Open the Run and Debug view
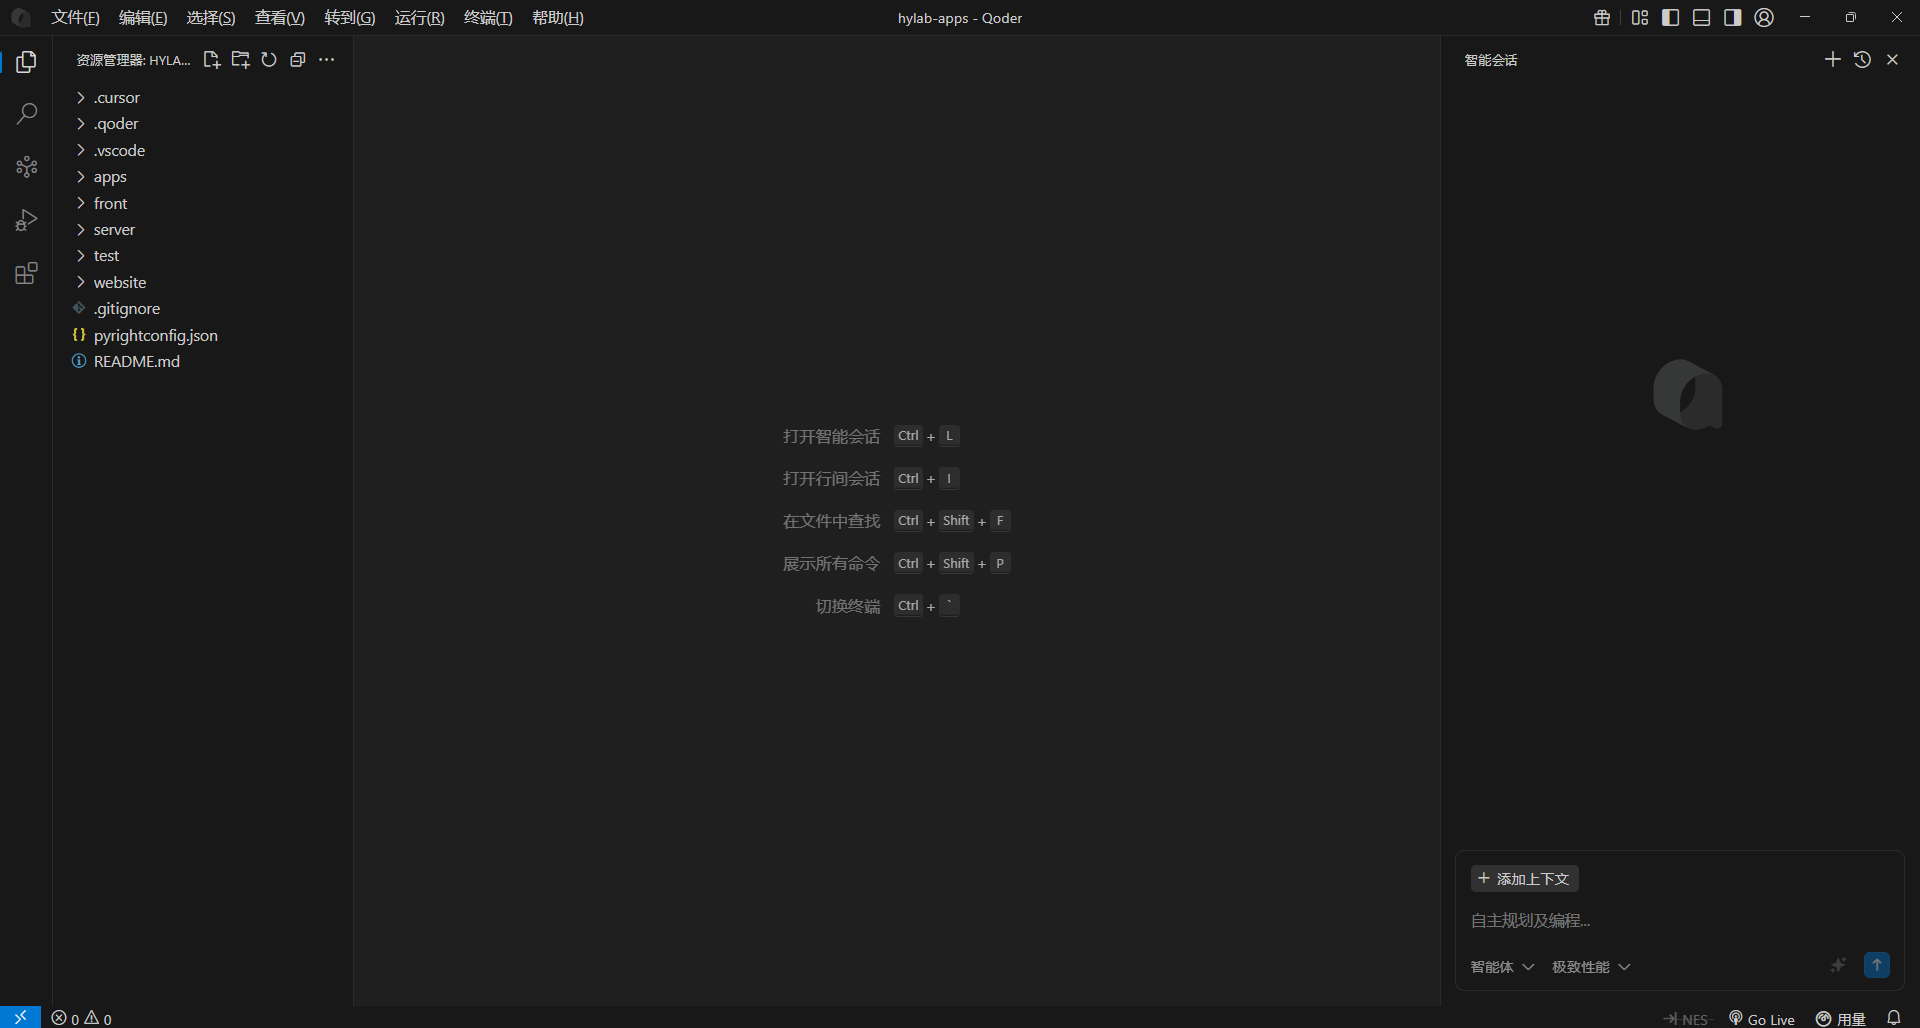This screenshot has width=1920, height=1028. point(27,220)
